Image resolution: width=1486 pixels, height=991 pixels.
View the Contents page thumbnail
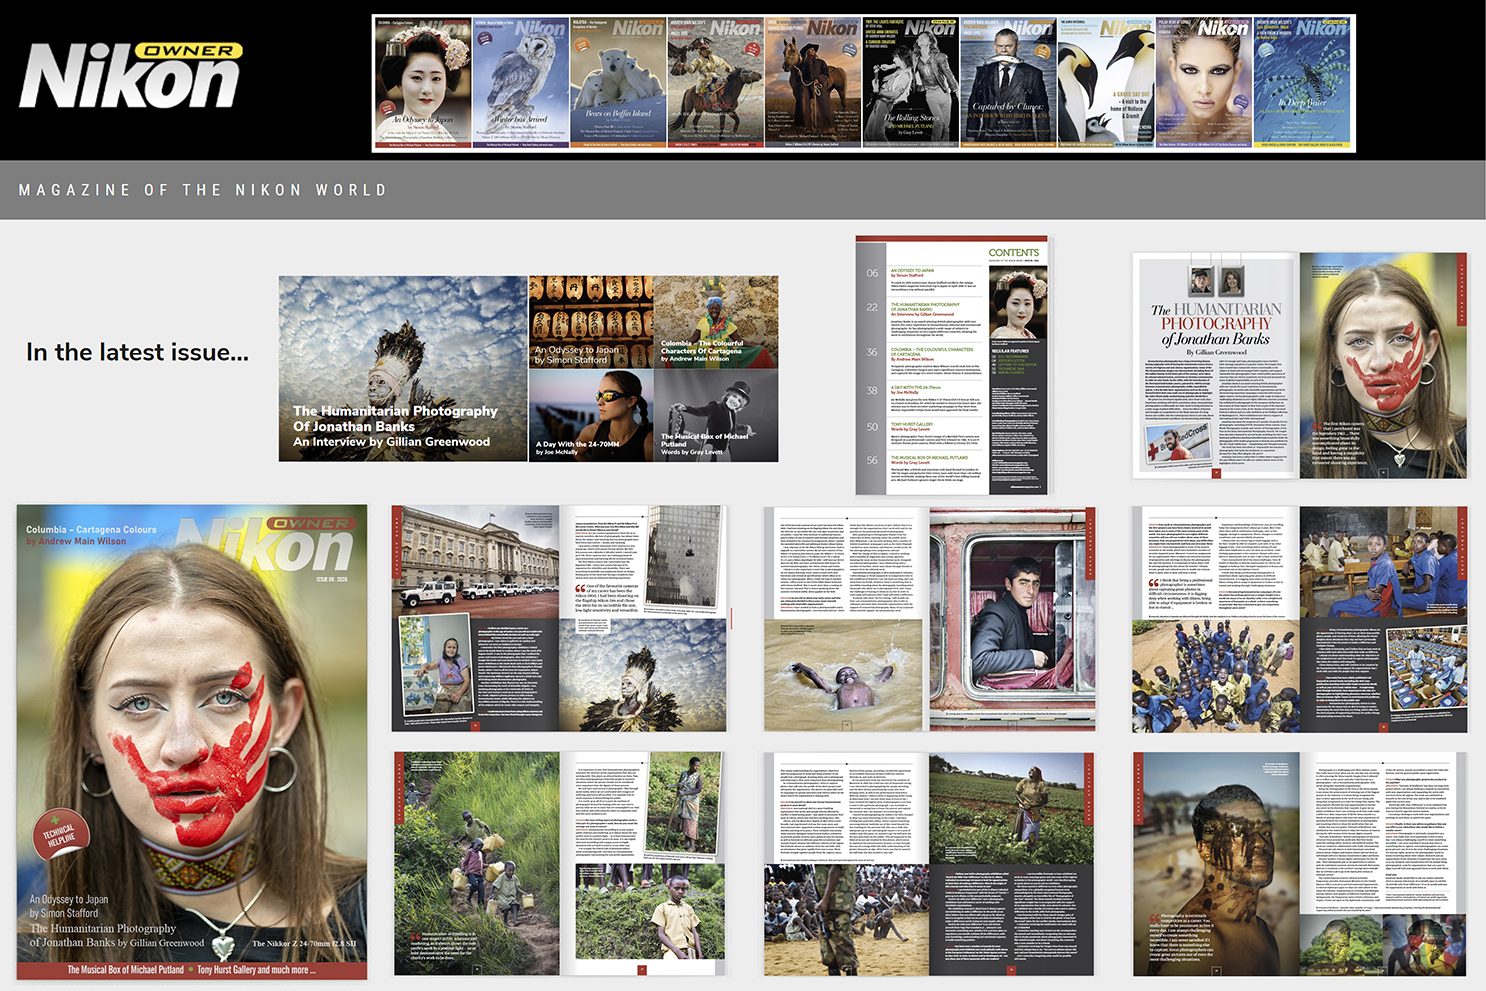pyautogui.click(x=951, y=366)
